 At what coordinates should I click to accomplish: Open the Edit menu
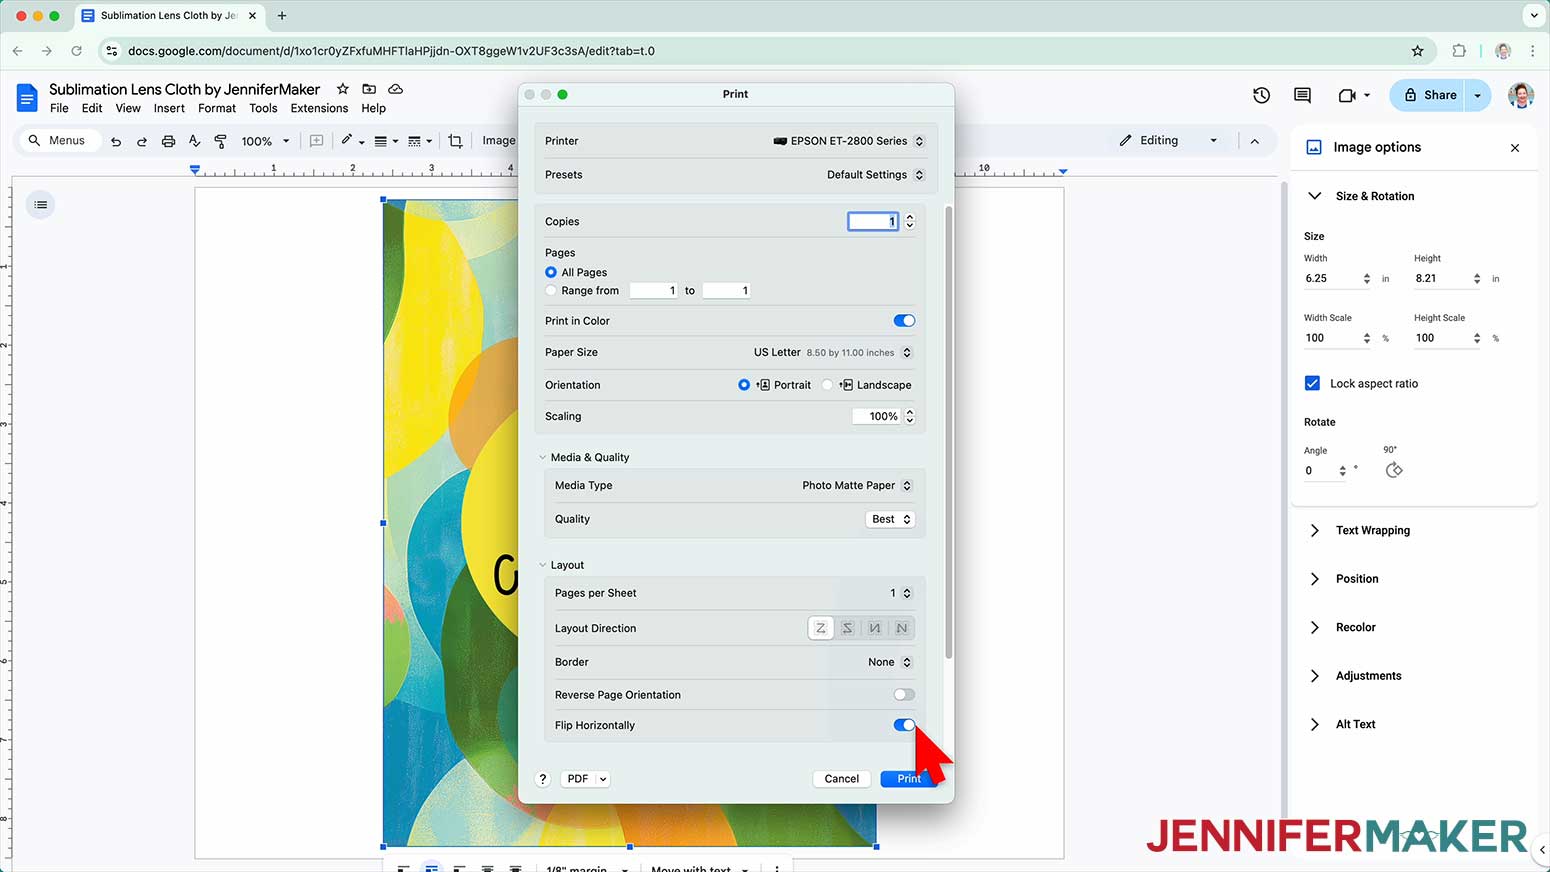[92, 108]
